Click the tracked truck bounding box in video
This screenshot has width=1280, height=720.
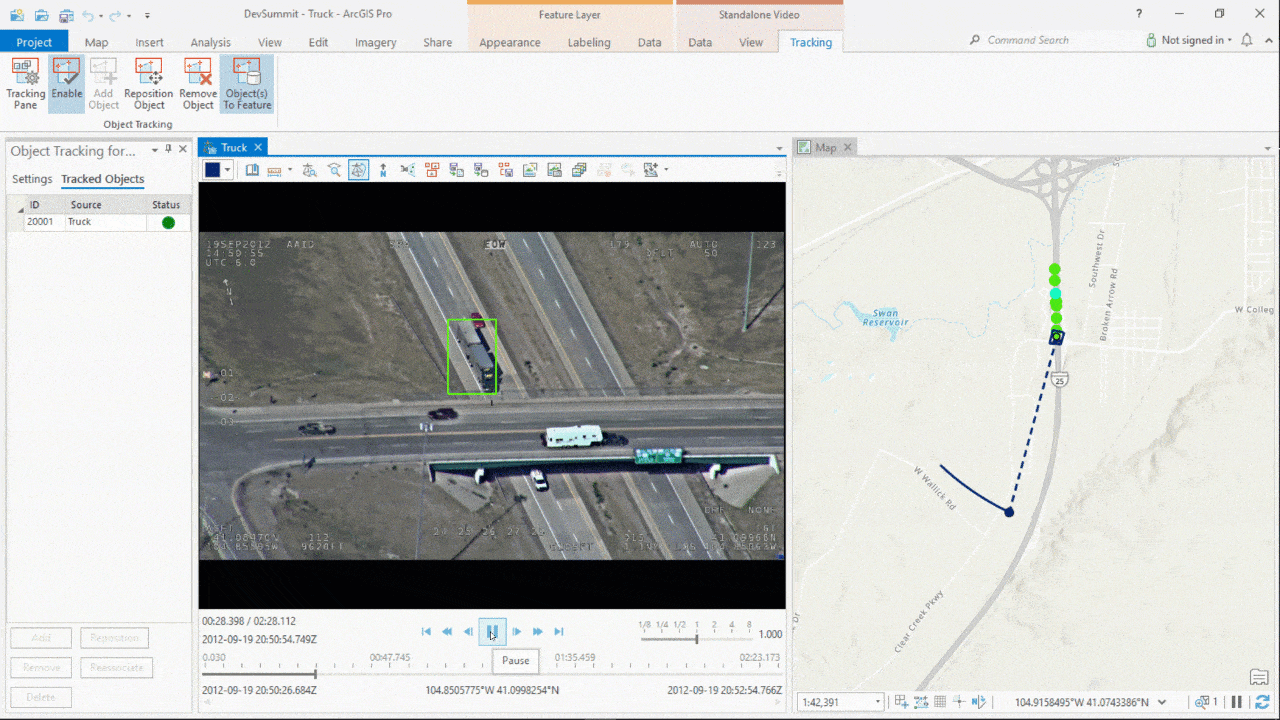472,357
